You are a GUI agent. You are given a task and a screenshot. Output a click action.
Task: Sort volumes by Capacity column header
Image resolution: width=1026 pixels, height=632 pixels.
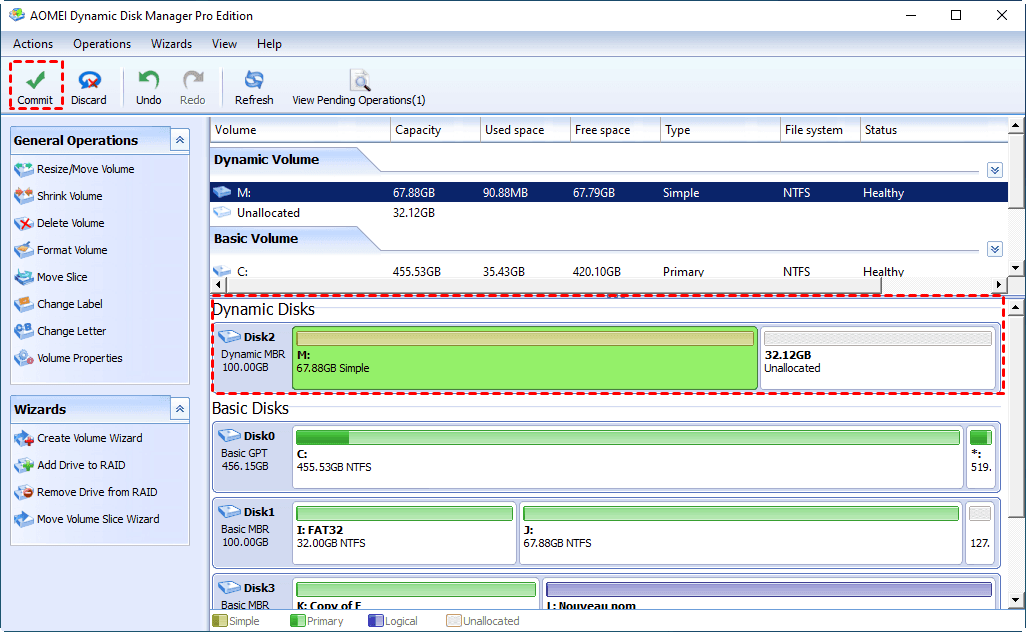(418, 130)
